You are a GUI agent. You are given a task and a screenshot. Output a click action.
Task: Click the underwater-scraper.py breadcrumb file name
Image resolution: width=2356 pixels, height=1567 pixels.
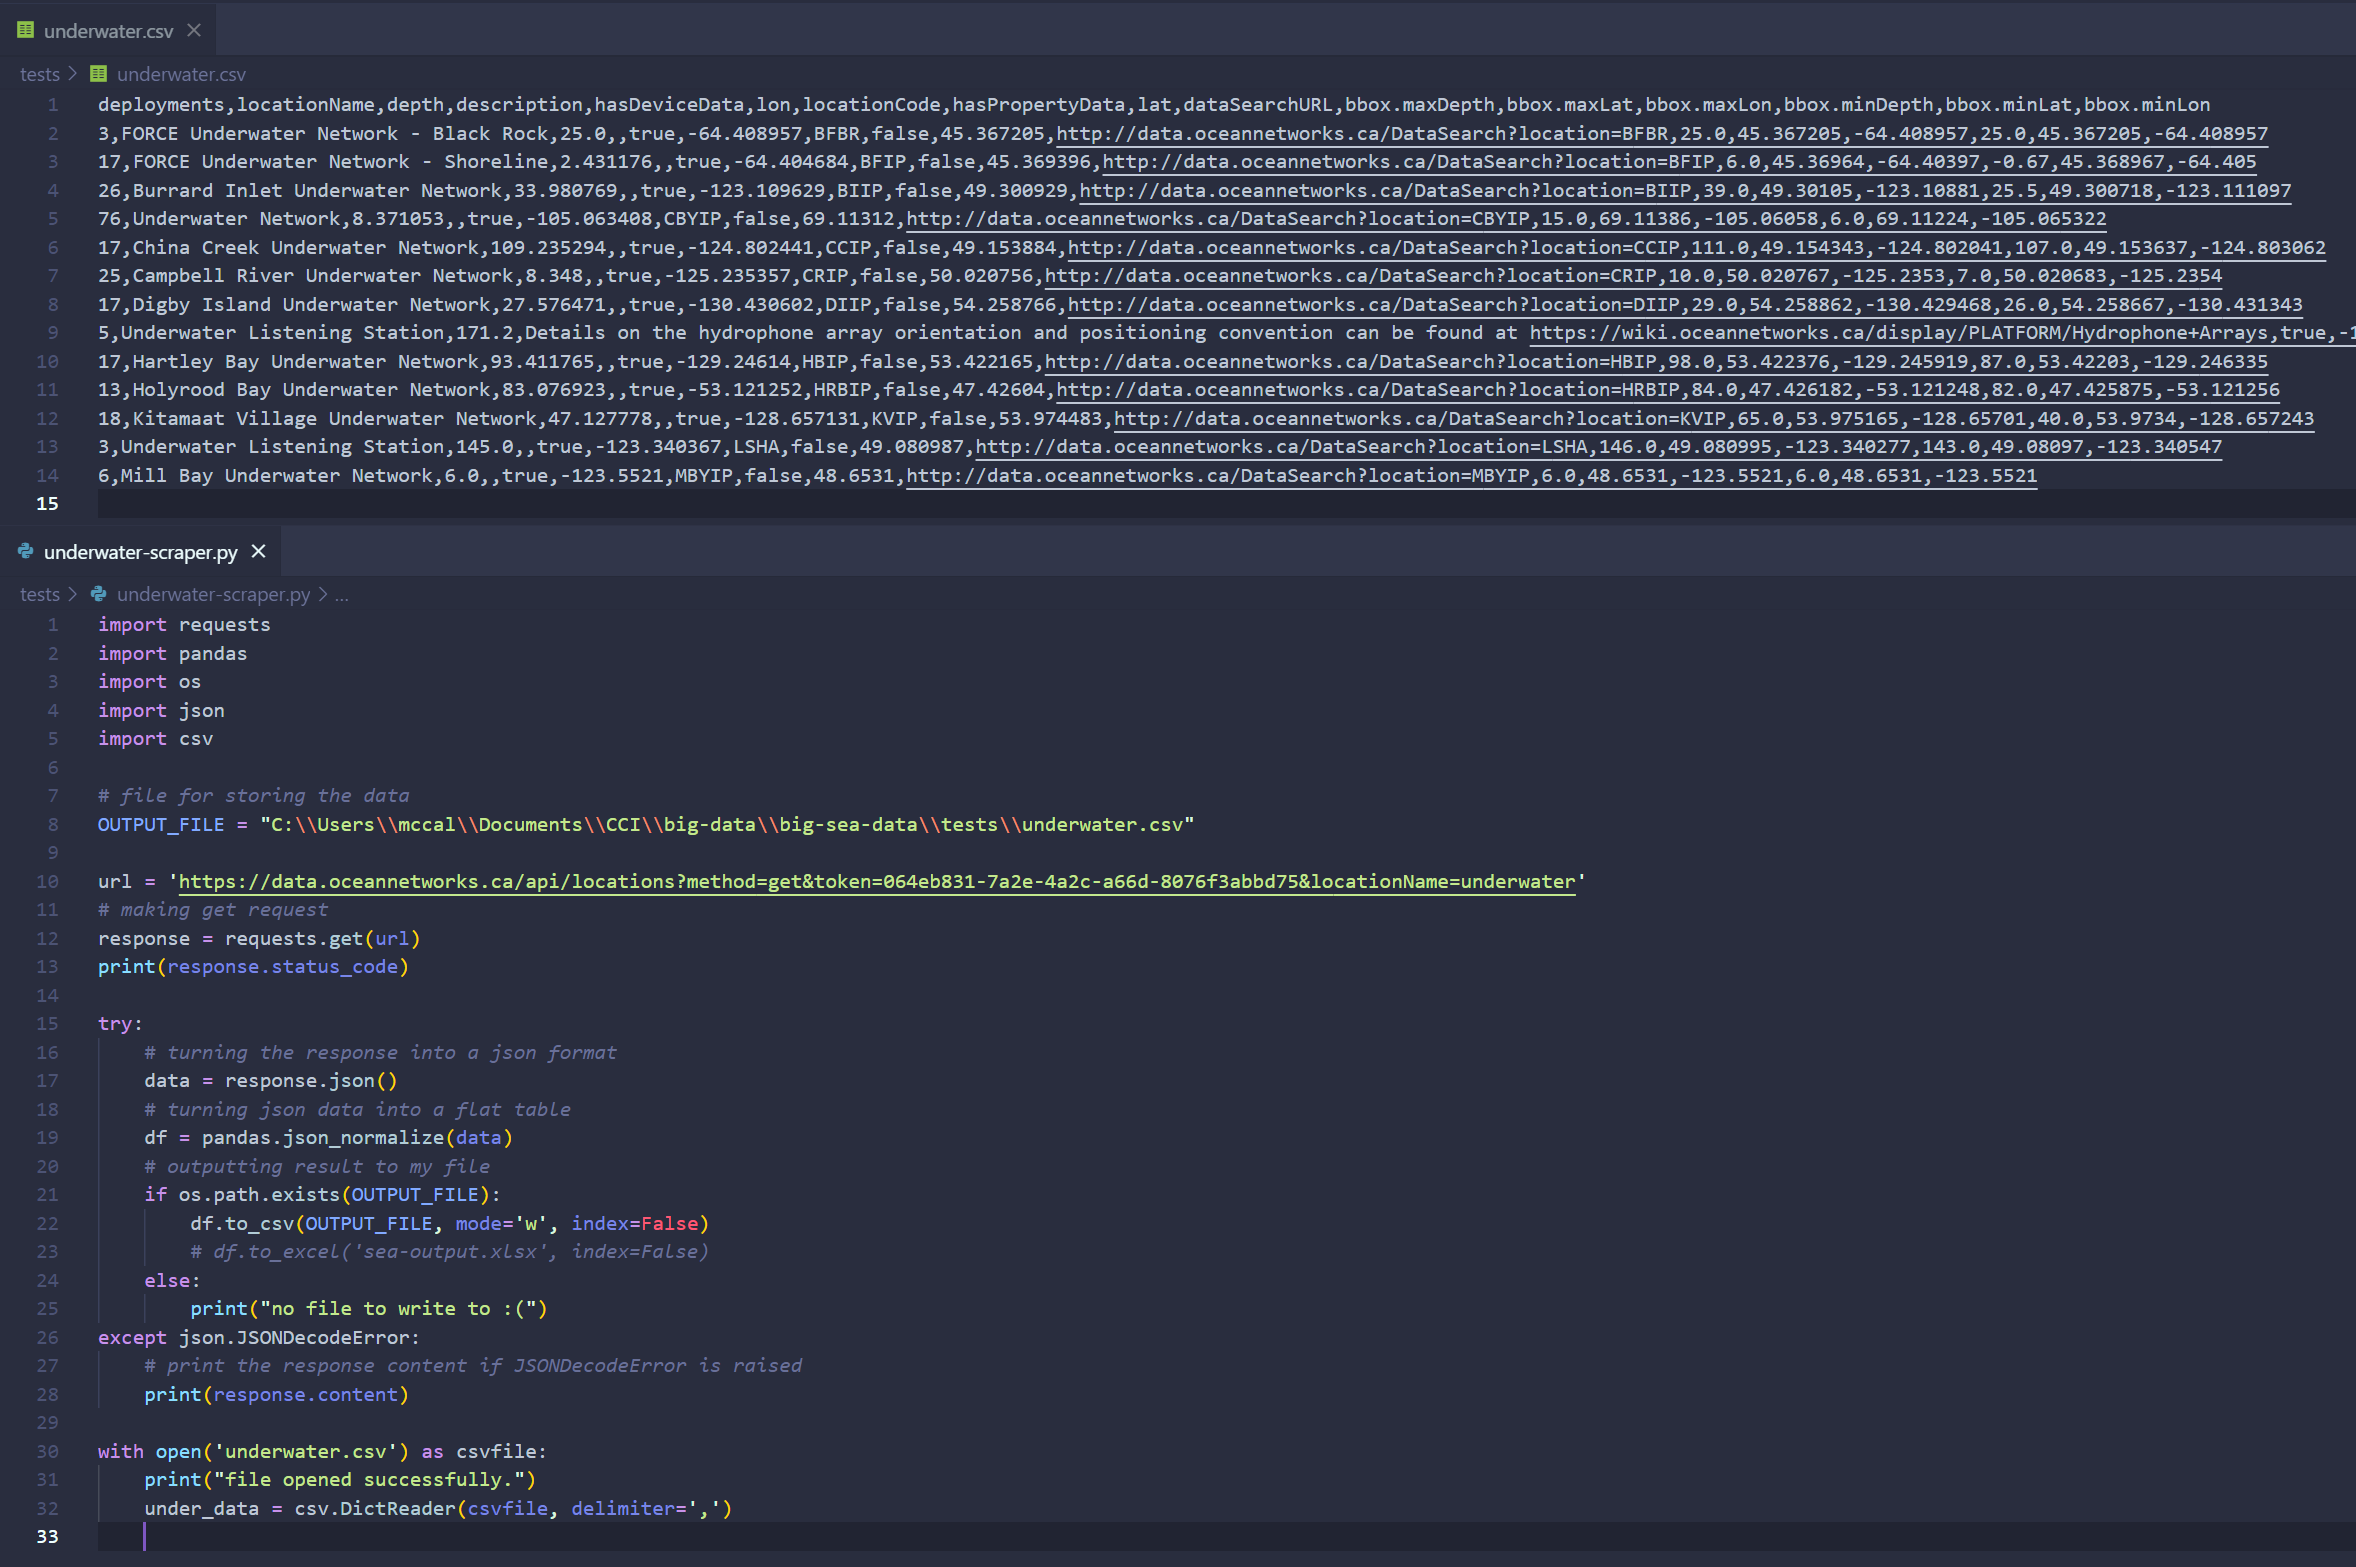(x=213, y=594)
